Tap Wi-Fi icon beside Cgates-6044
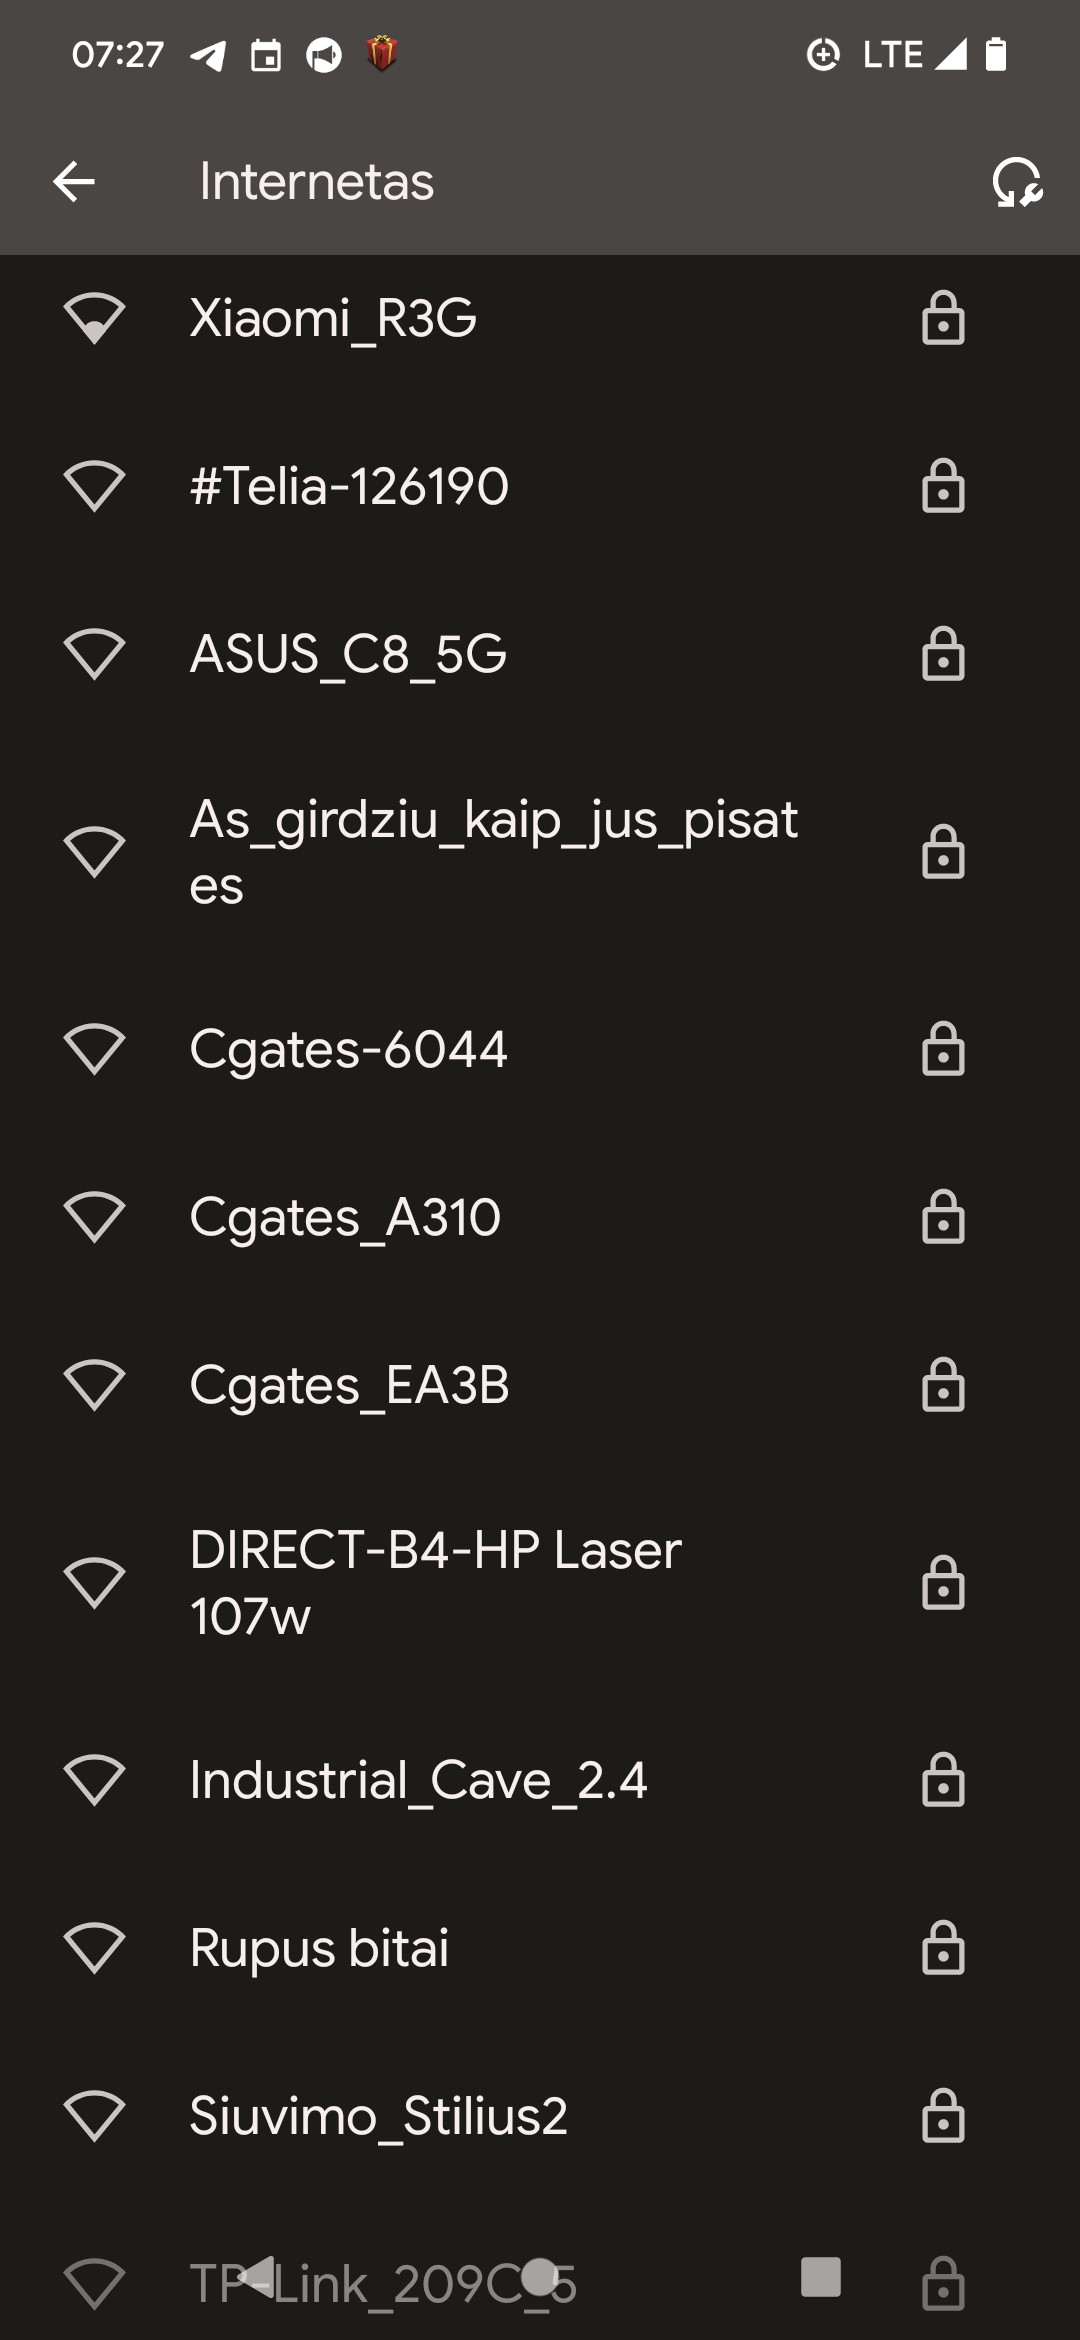This screenshot has height=2340, width=1080. pos(94,1050)
